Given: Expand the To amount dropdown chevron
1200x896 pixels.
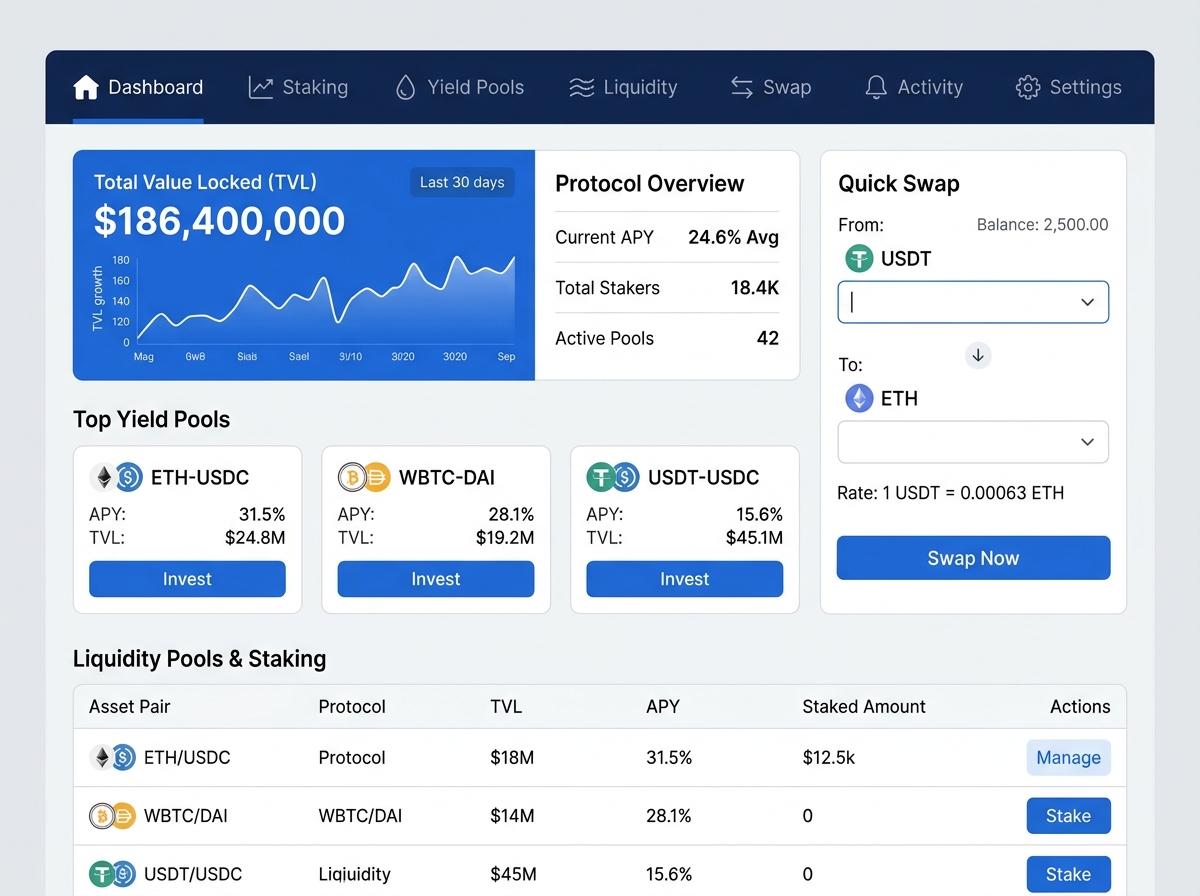Looking at the screenshot, I should tap(1088, 442).
